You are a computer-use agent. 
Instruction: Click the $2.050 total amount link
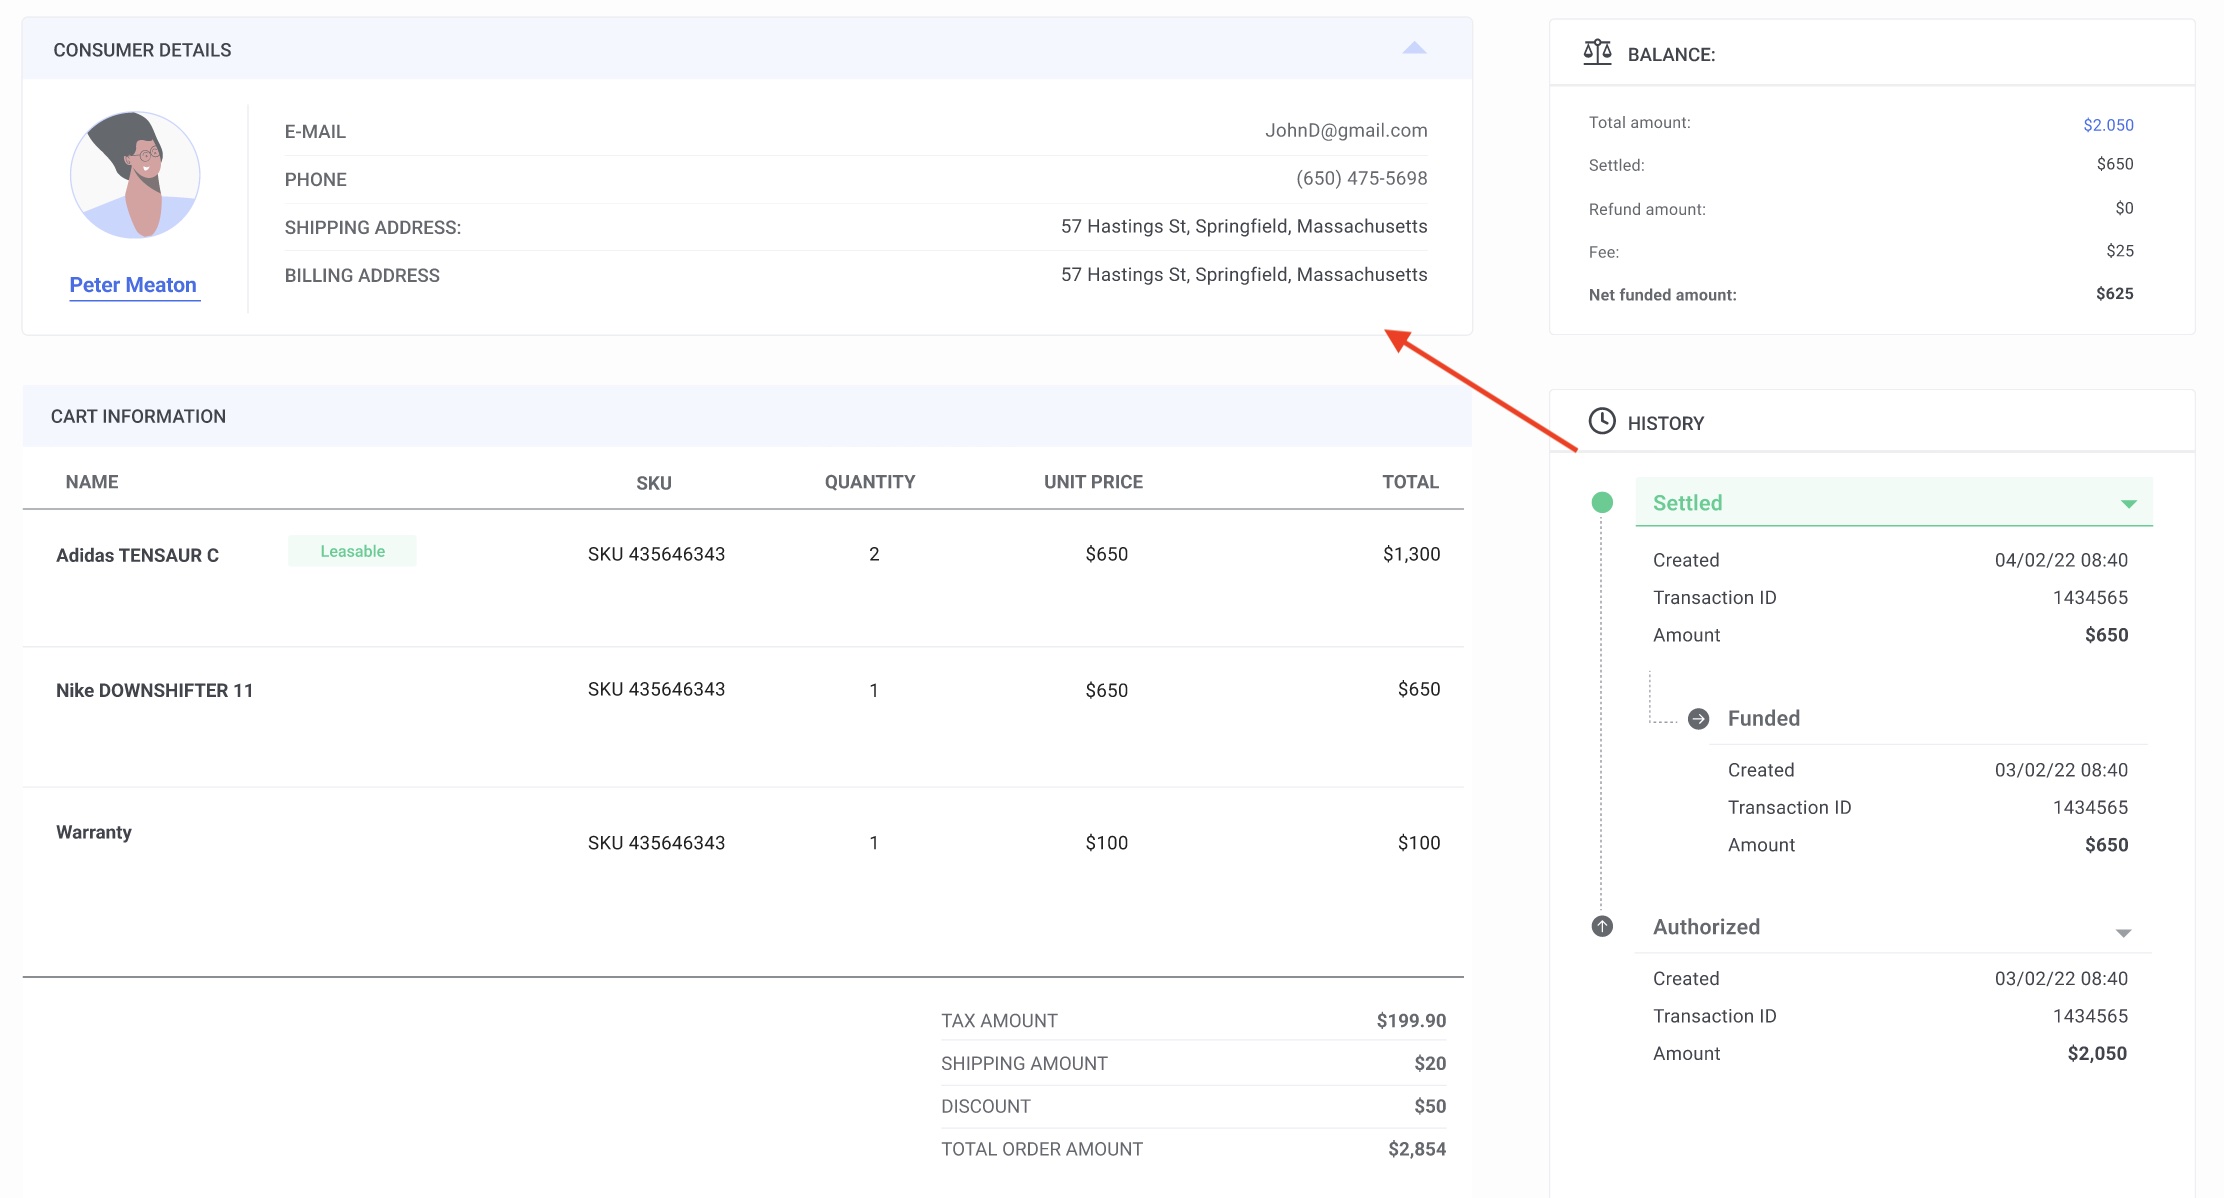2108,125
